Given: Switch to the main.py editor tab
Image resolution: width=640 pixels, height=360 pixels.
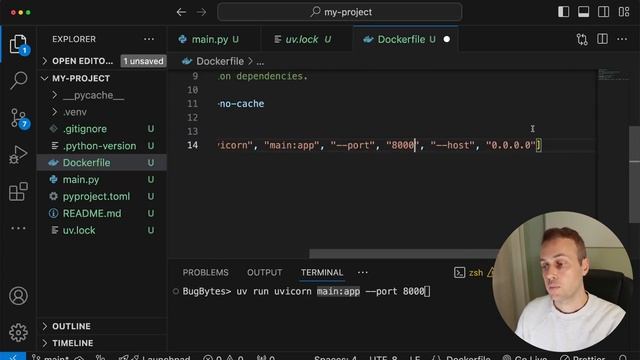Looking at the screenshot, I should [x=214, y=39].
